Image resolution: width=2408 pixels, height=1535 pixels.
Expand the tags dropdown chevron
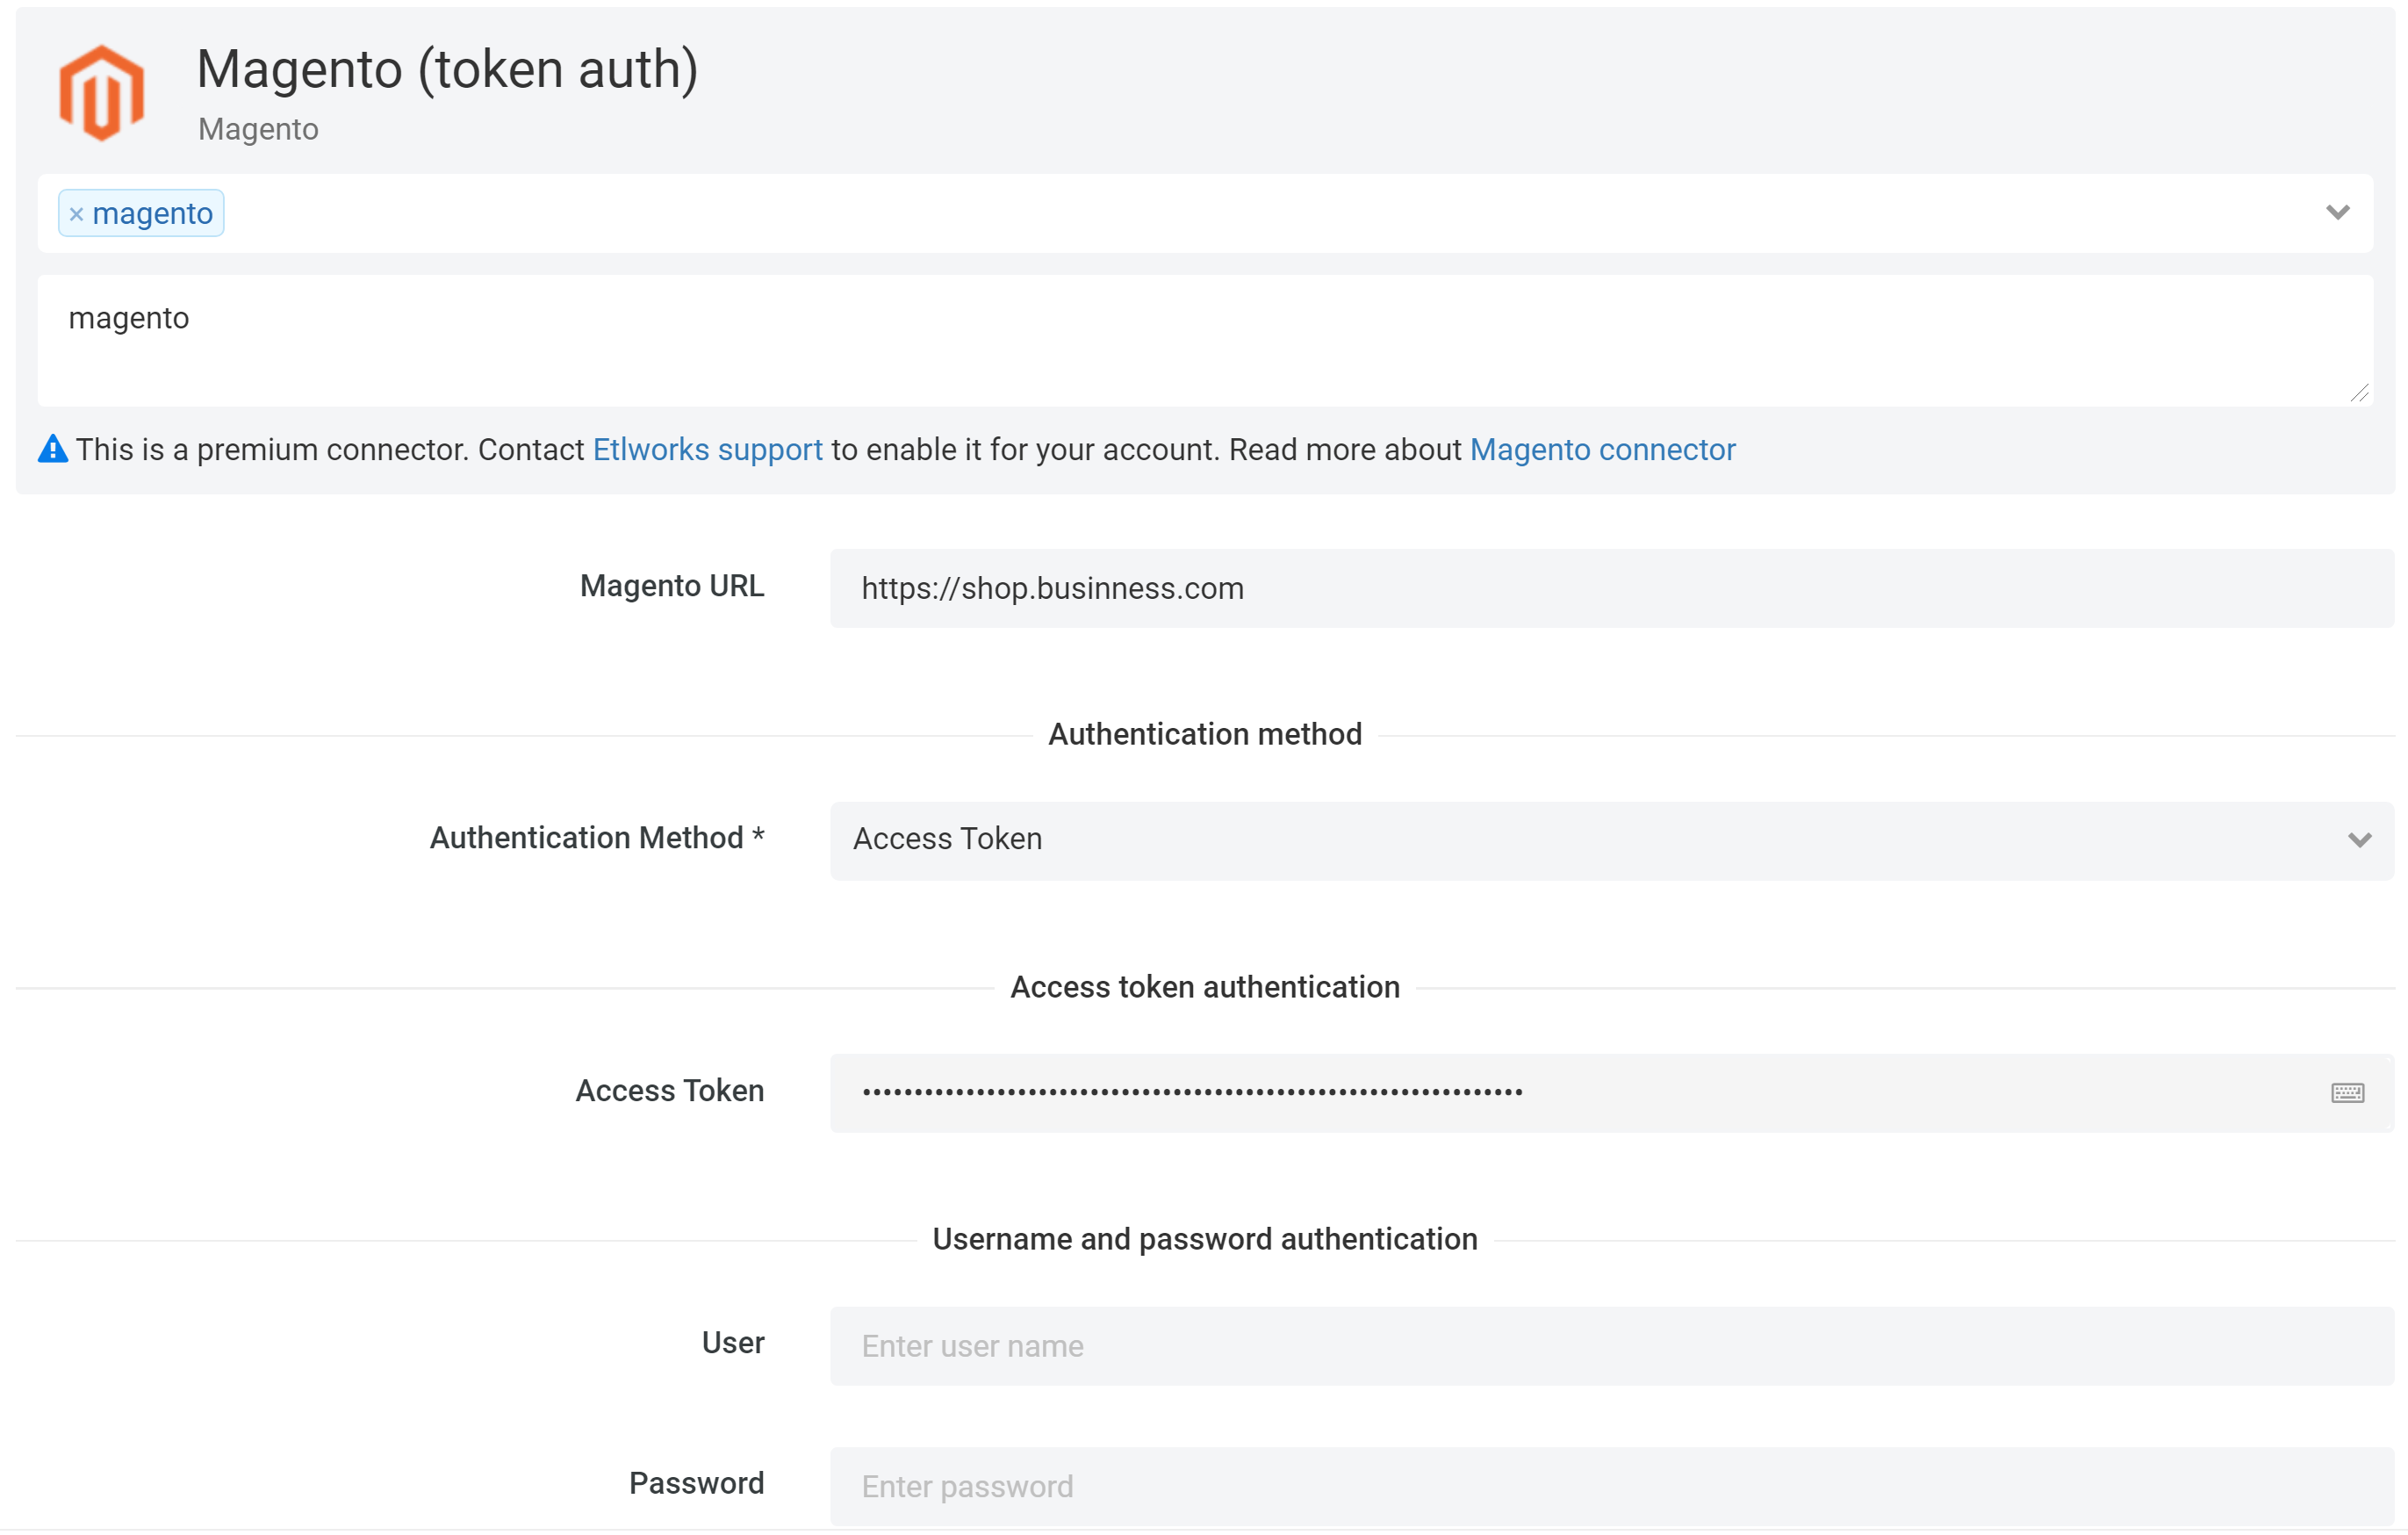(x=2337, y=212)
